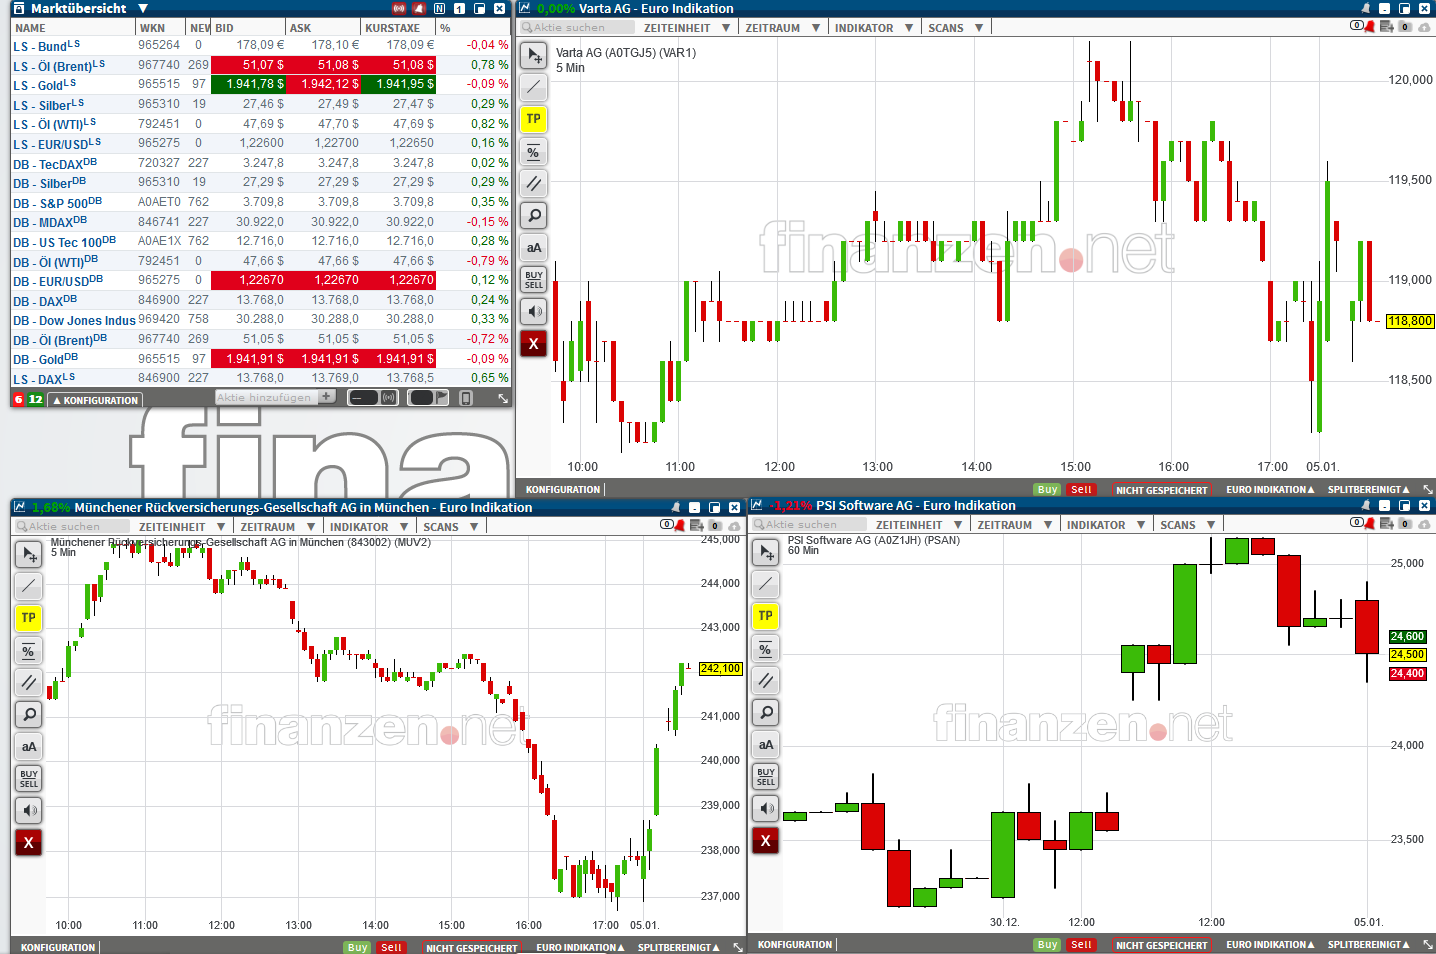
Task: Select parallel lines tool in PSI Software chart
Action: [x=766, y=681]
